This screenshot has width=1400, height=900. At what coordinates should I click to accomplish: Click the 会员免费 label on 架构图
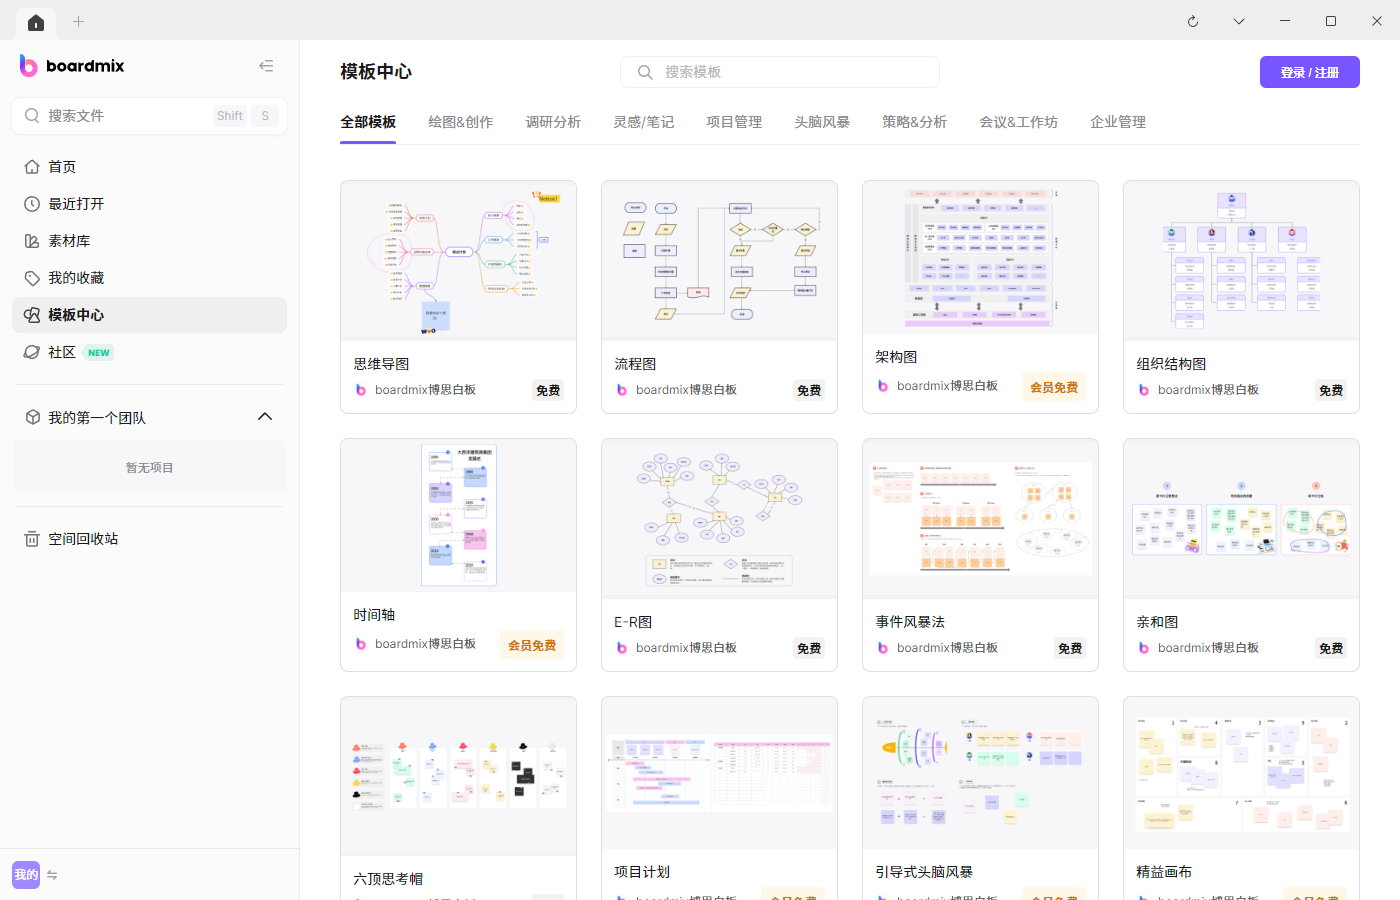pos(1053,385)
